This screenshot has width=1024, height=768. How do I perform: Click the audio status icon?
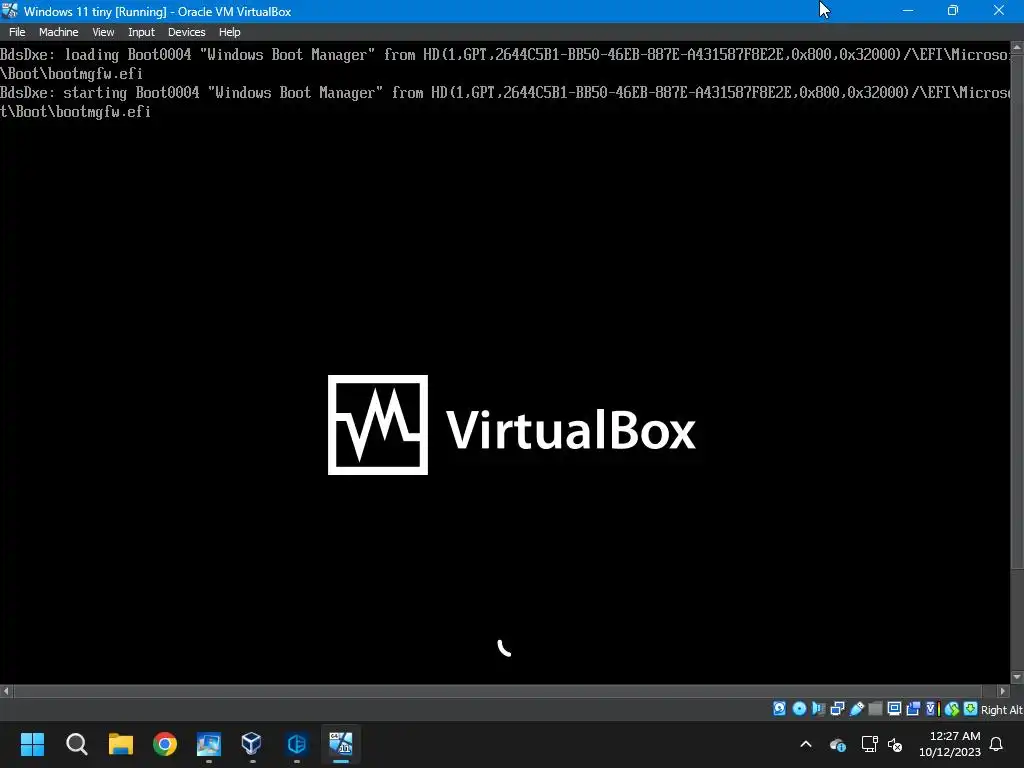pyautogui.click(x=818, y=709)
